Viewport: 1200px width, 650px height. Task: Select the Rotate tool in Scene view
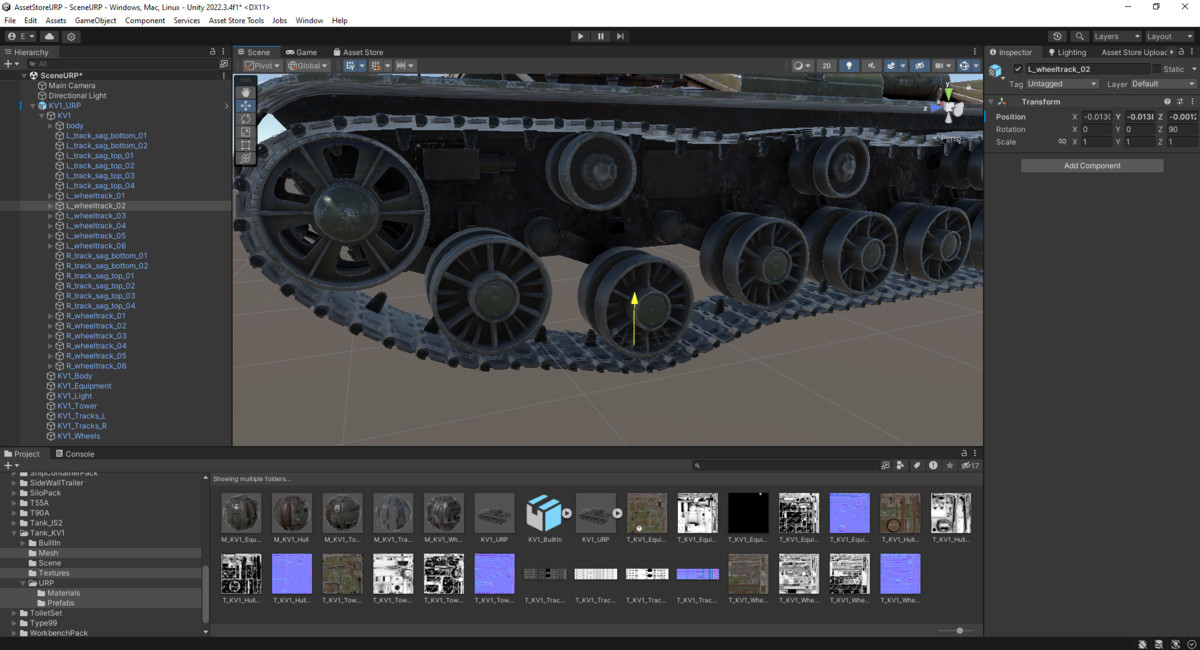click(x=246, y=118)
